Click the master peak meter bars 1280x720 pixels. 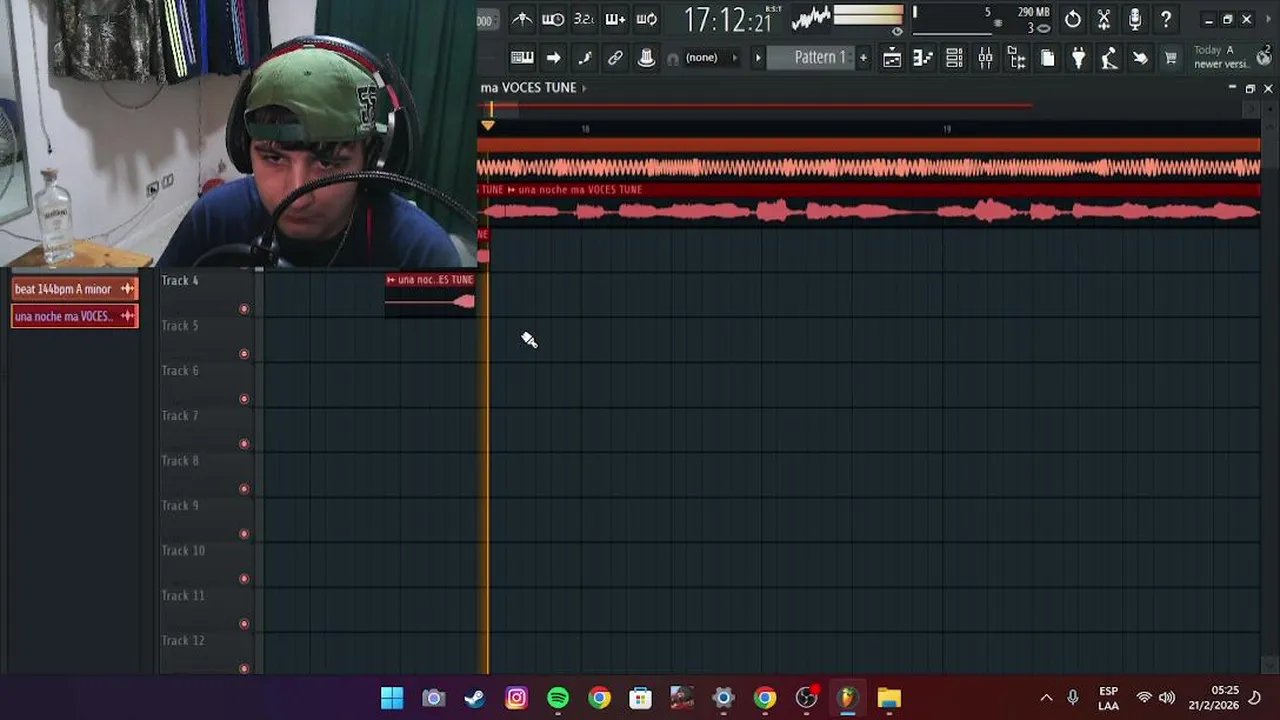click(868, 15)
